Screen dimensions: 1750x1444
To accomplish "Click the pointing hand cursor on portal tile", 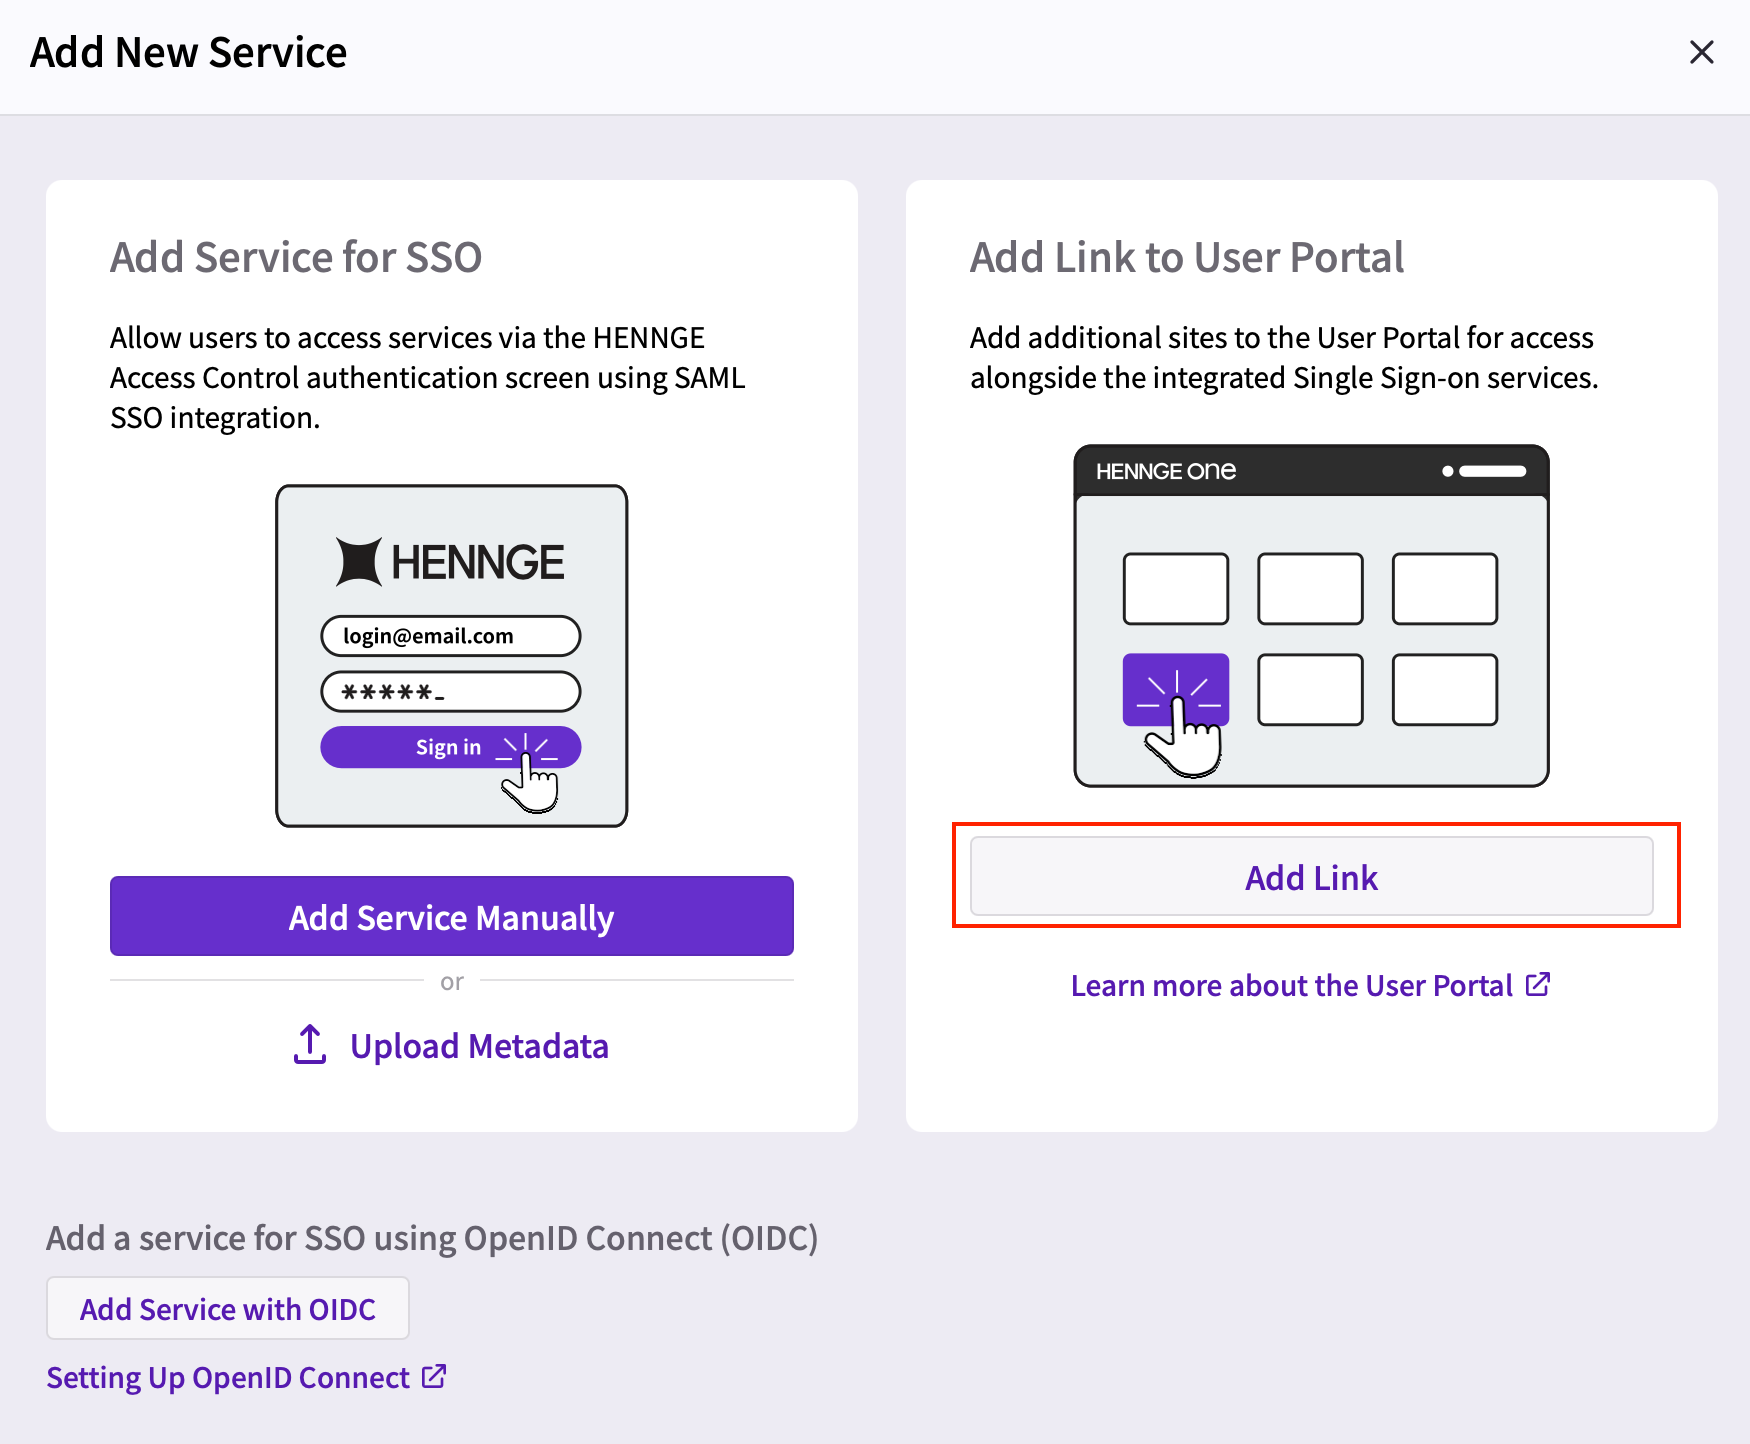I will [x=1185, y=740].
